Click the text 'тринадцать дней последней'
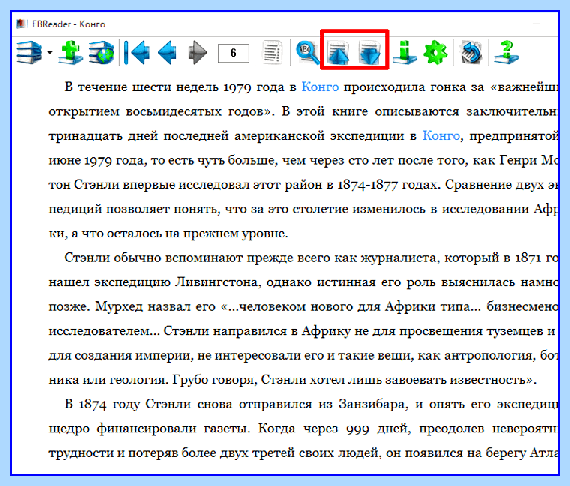The width and height of the screenshot is (570, 486). pyautogui.click(x=138, y=136)
